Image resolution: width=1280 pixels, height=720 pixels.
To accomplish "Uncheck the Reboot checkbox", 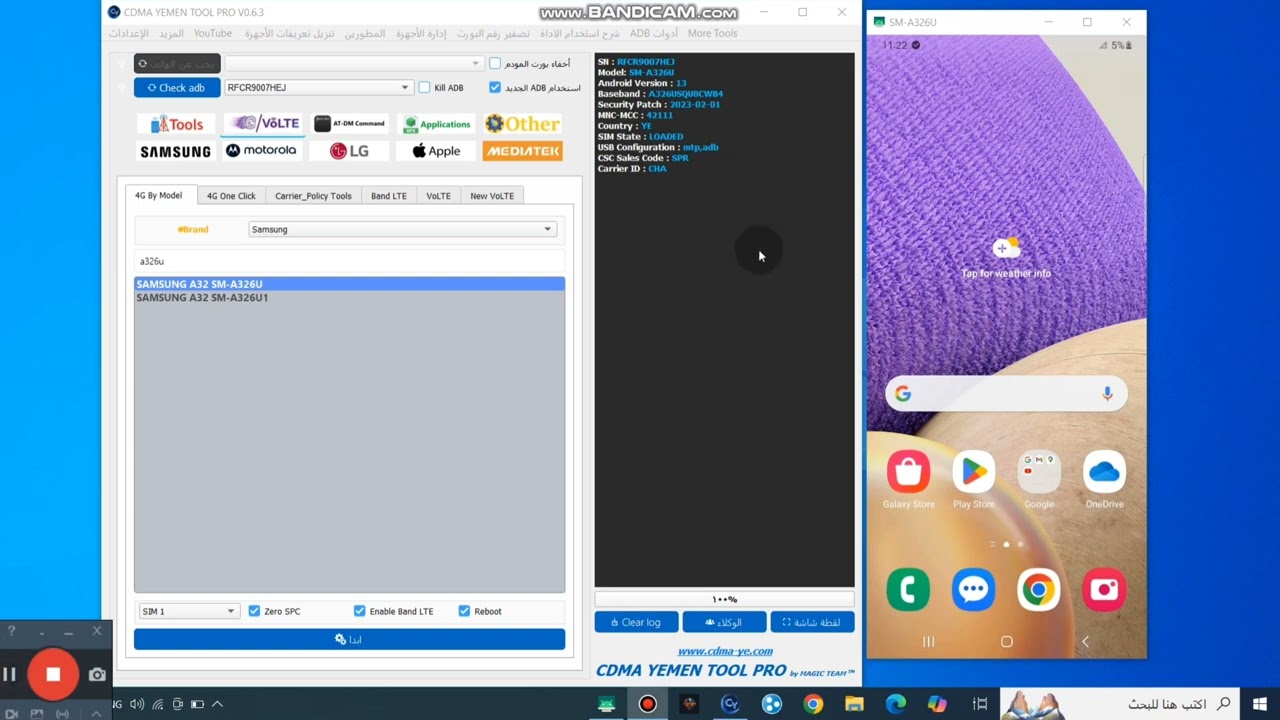I will [464, 611].
